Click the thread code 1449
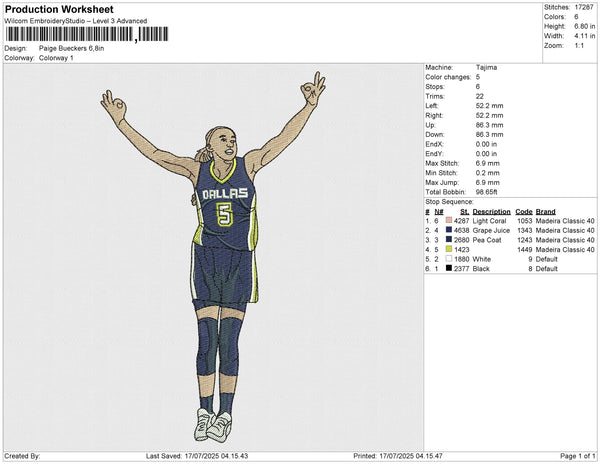600x464 pixels. coord(525,250)
